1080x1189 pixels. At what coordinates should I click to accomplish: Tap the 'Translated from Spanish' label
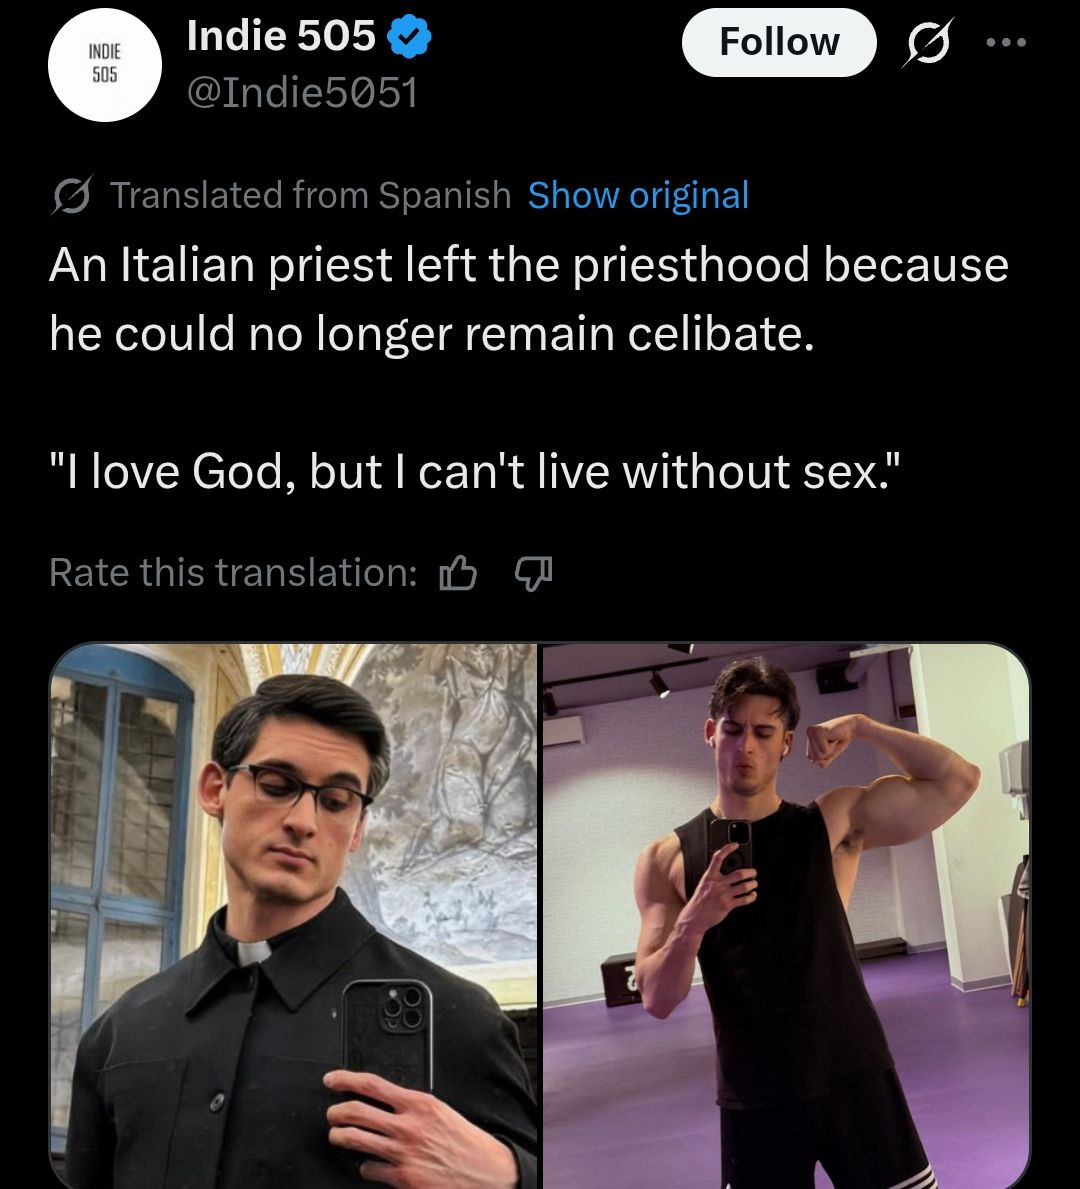click(x=310, y=196)
